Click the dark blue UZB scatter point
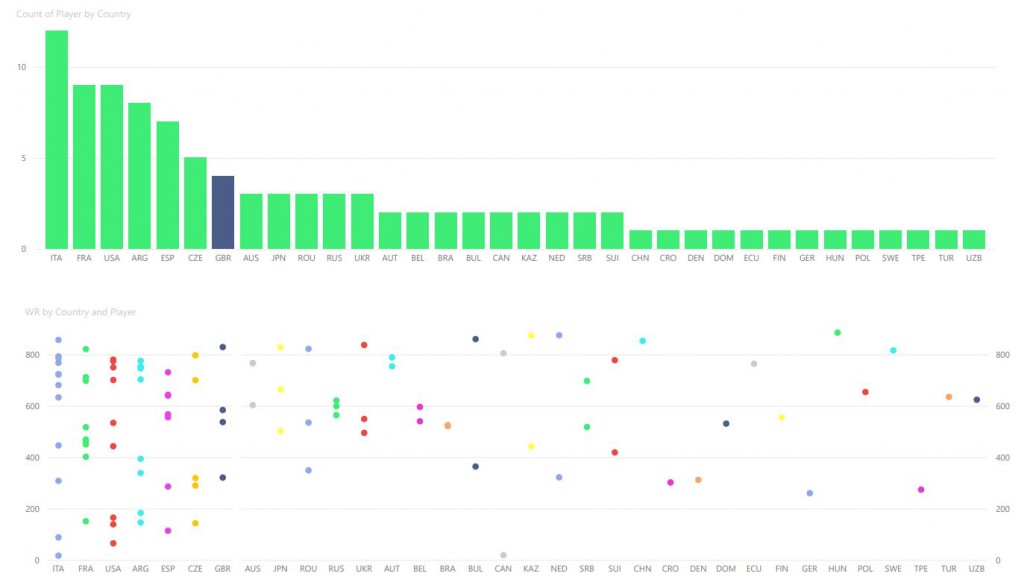 pos(976,400)
